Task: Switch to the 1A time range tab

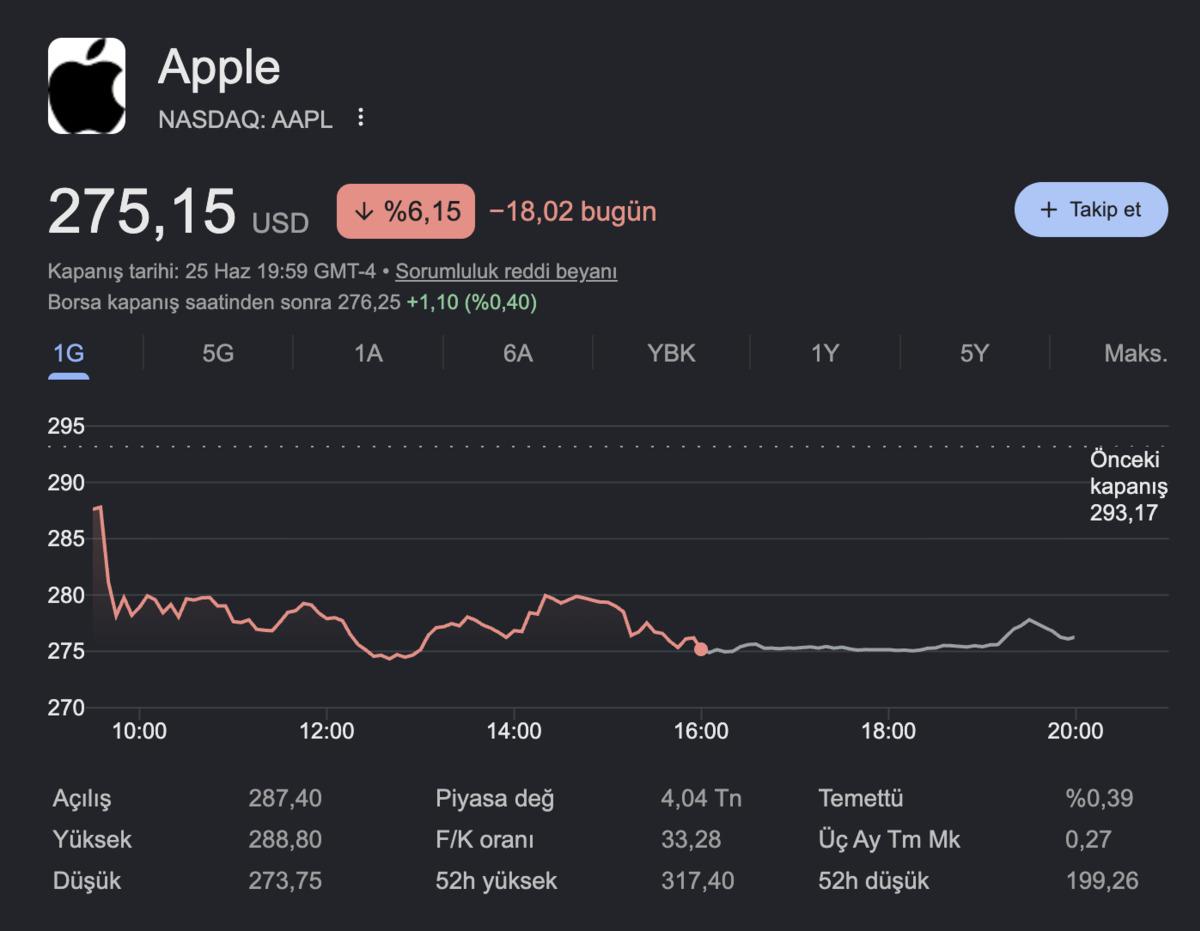Action: tap(368, 353)
